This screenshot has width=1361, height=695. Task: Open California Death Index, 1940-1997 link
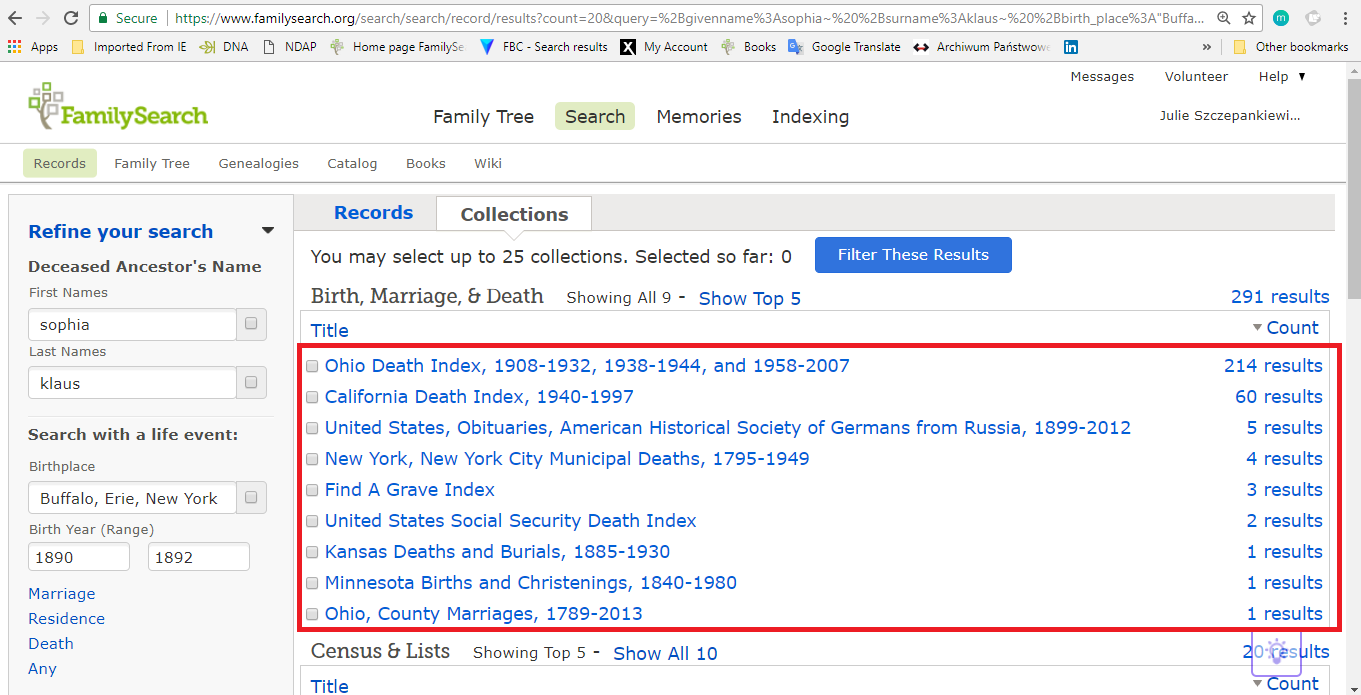(x=479, y=397)
